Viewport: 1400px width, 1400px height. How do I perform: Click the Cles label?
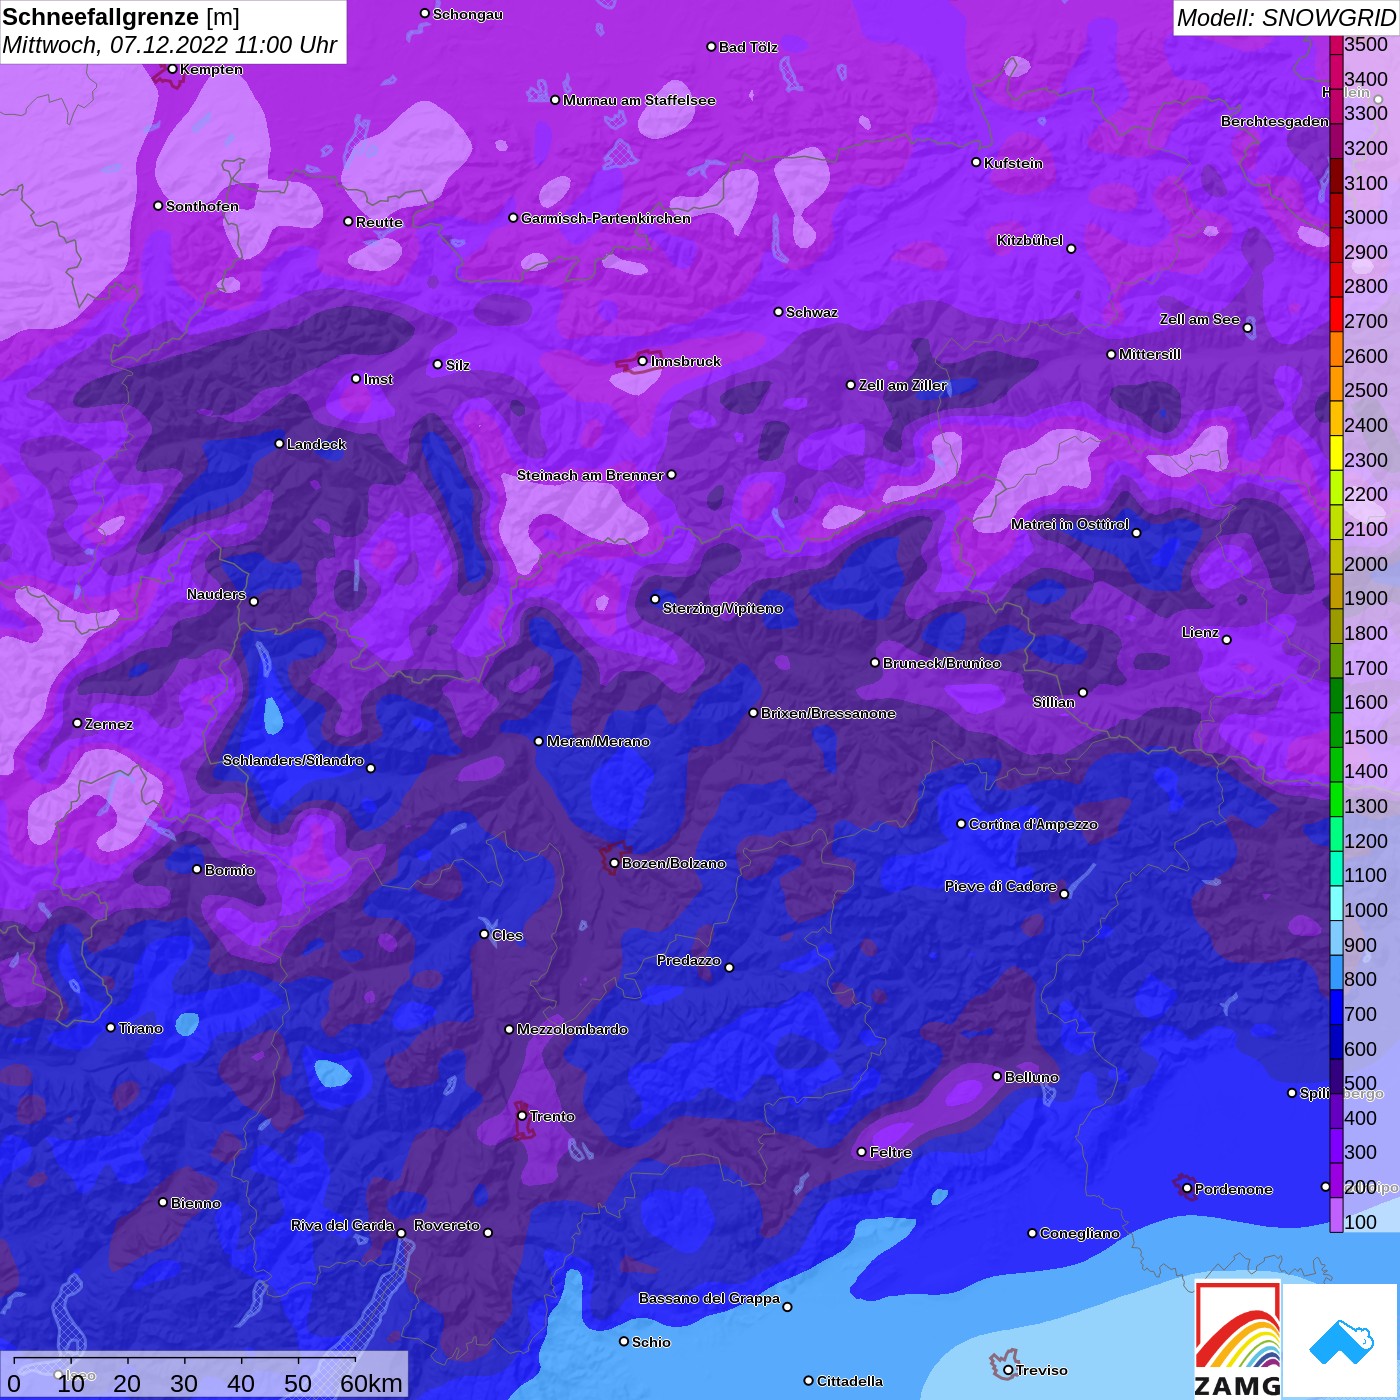pos(507,935)
